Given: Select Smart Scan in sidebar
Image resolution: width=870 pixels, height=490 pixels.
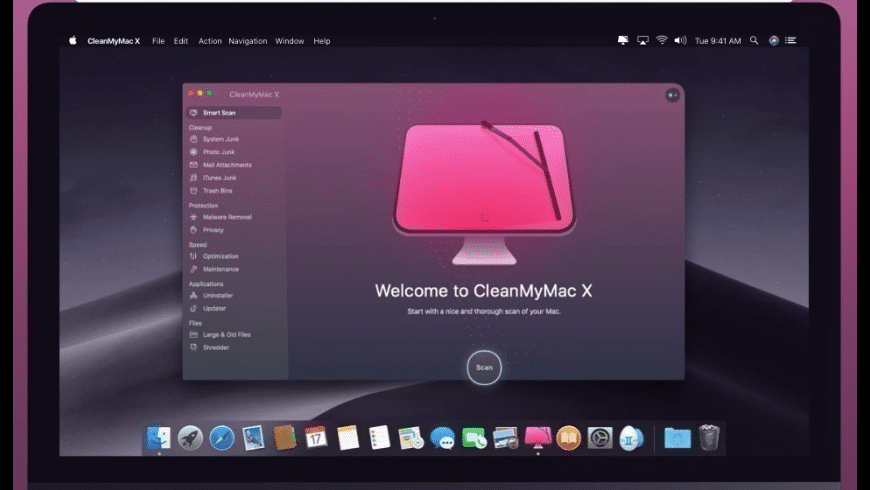Looking at the screenshot, I should pos(234,113).
